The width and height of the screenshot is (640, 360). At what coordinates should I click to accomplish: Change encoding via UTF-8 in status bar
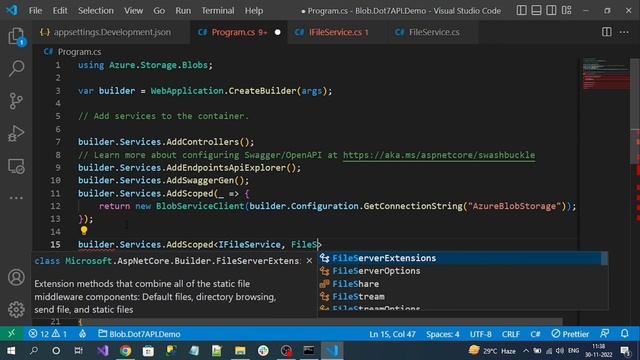tap(480, 334)
